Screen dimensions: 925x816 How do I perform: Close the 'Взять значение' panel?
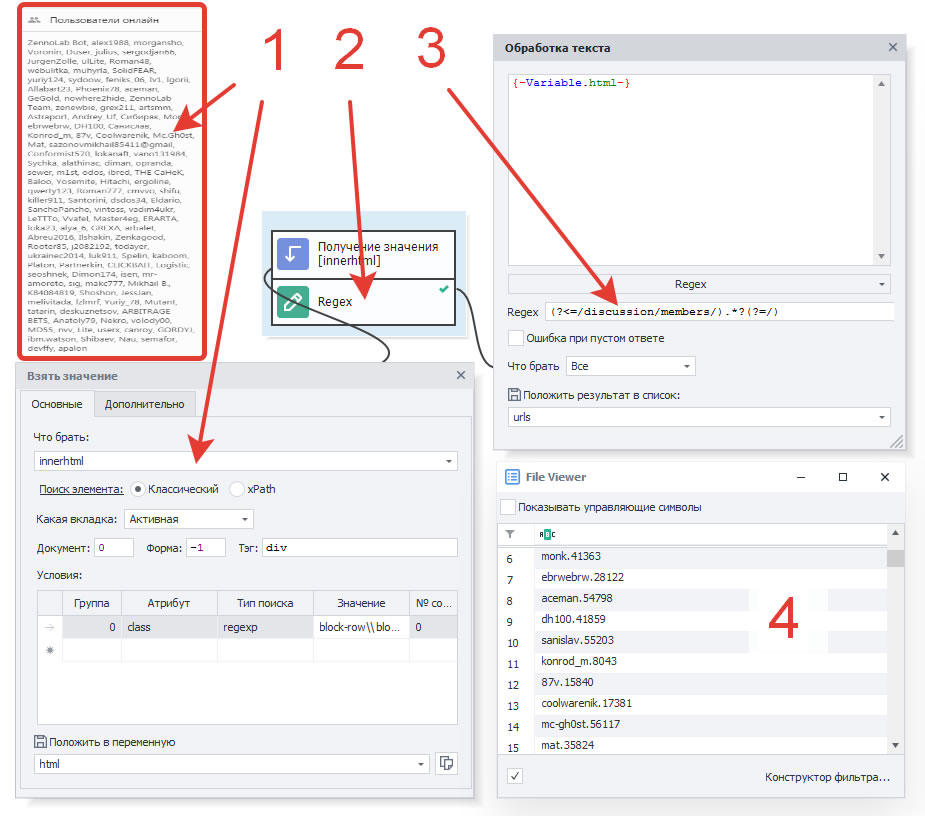pyautogui.click(x=461, y=375)
